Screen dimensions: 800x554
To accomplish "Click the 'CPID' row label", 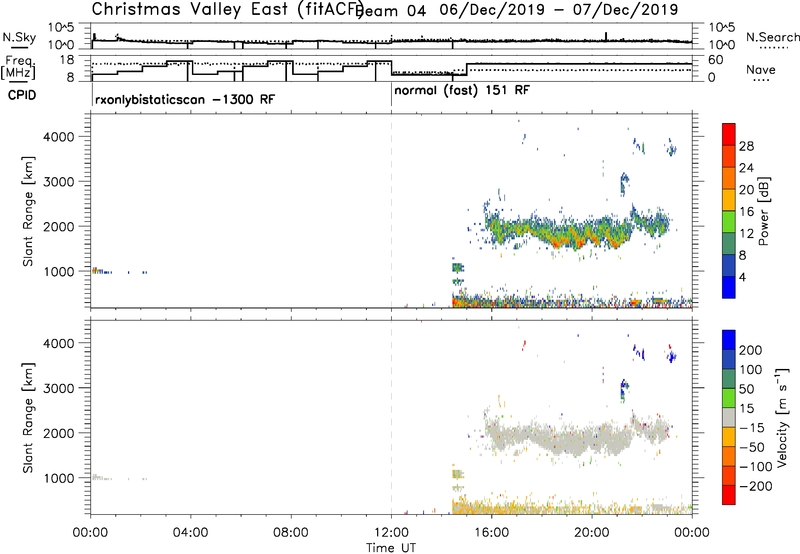I will pyautogui.click(x=22, y=95).
